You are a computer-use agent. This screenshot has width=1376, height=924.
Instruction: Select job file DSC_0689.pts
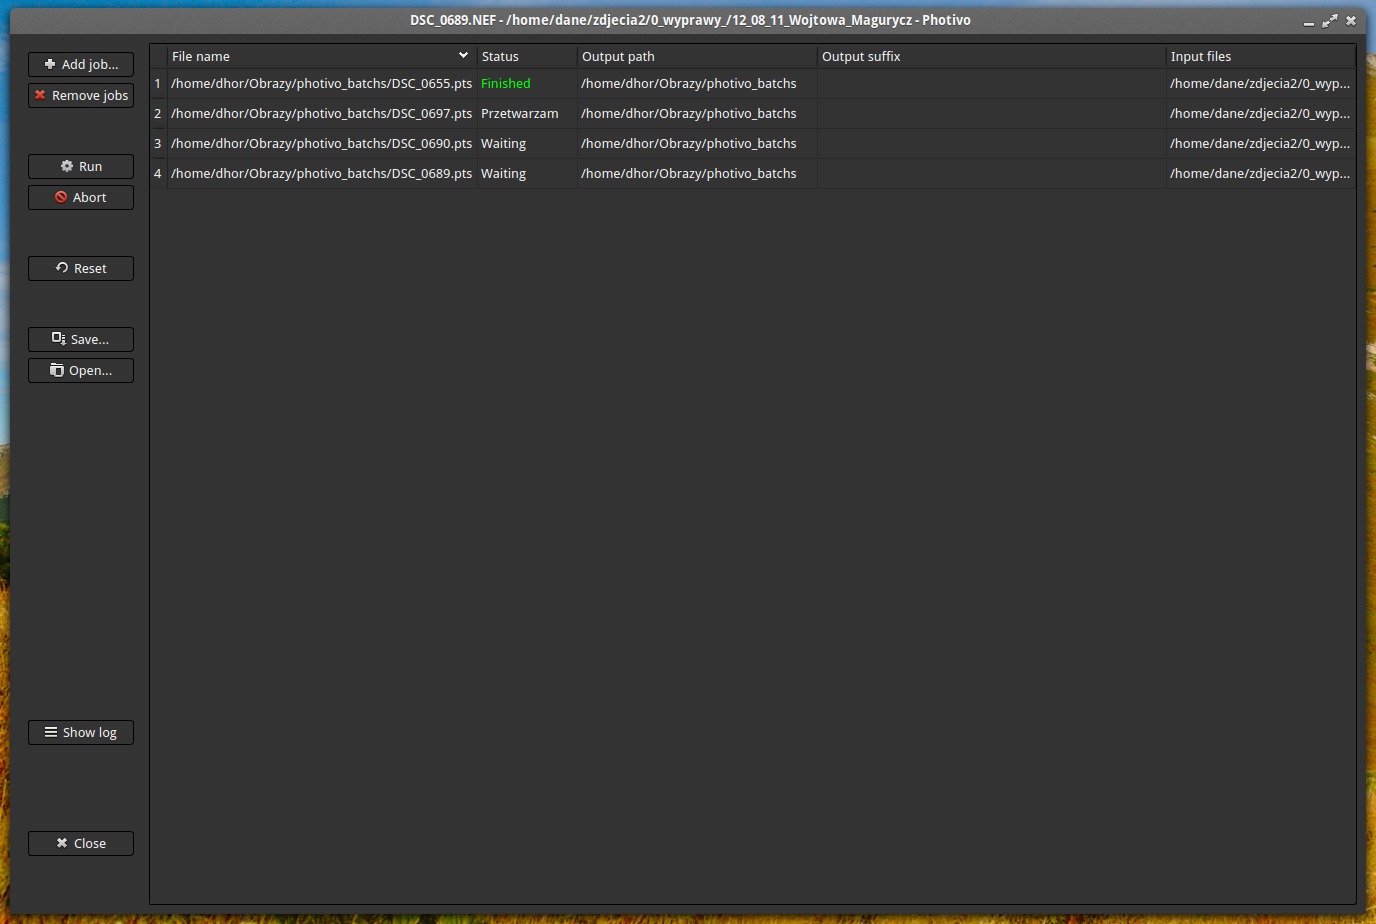321,174
